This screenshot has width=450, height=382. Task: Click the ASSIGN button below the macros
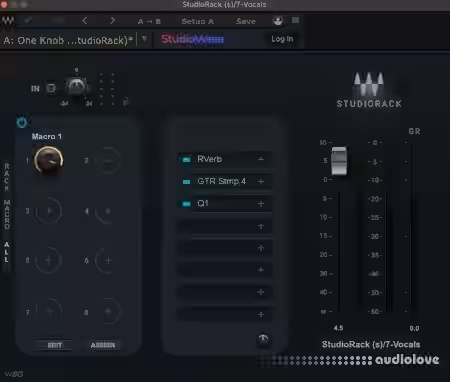click(103, 345)
